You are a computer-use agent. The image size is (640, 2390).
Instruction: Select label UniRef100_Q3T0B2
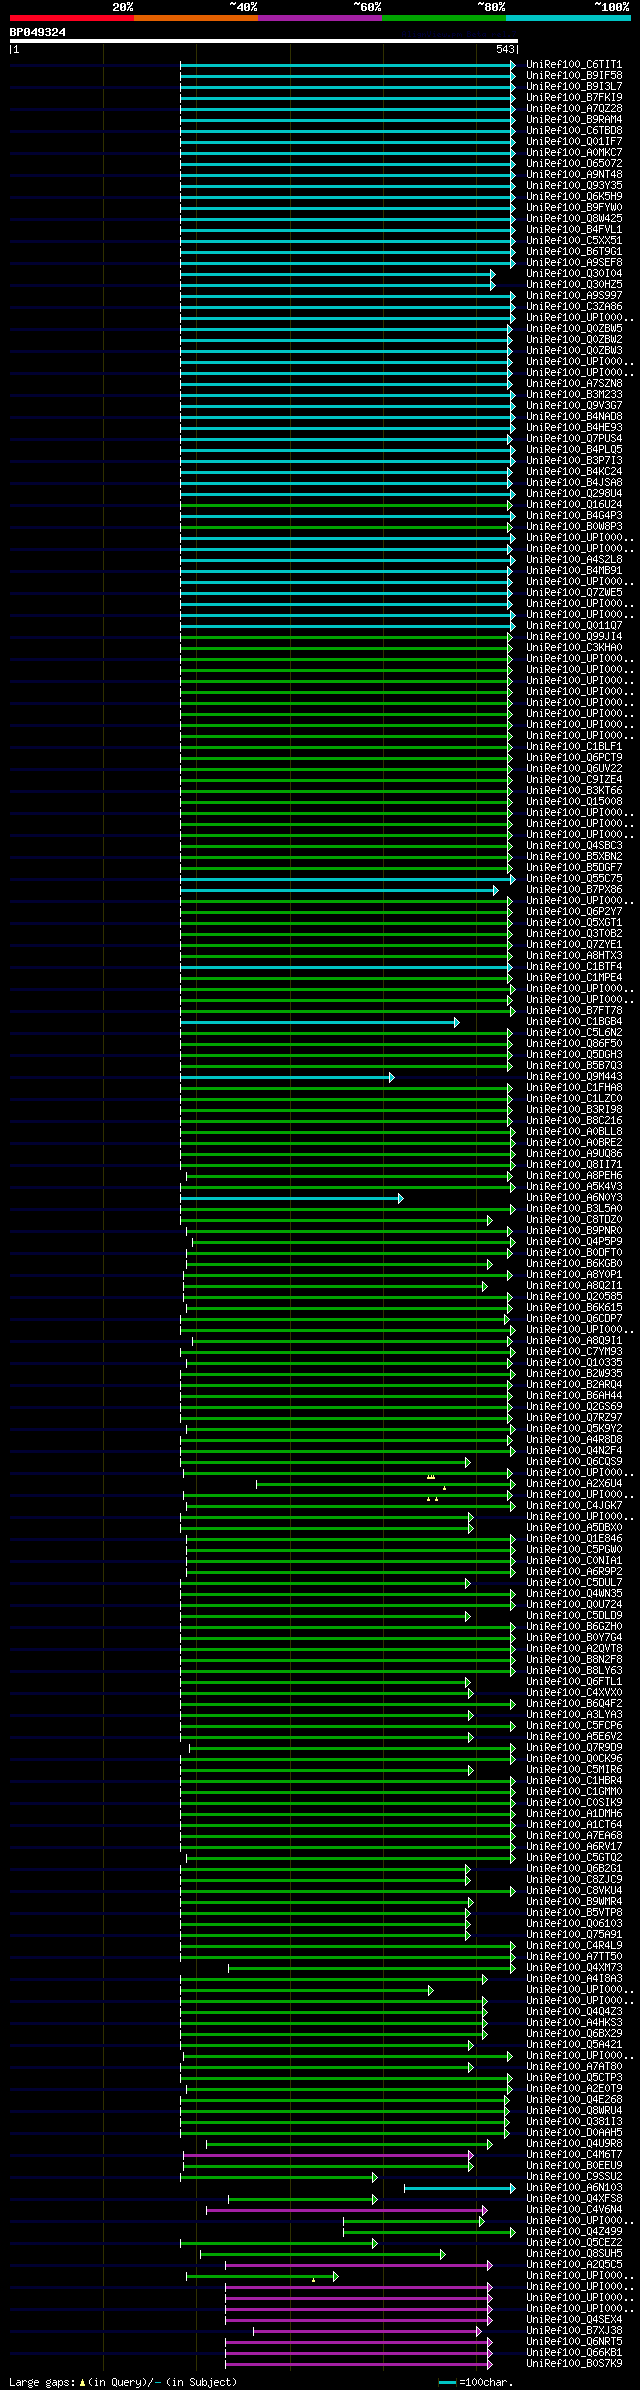coord(574,933)
